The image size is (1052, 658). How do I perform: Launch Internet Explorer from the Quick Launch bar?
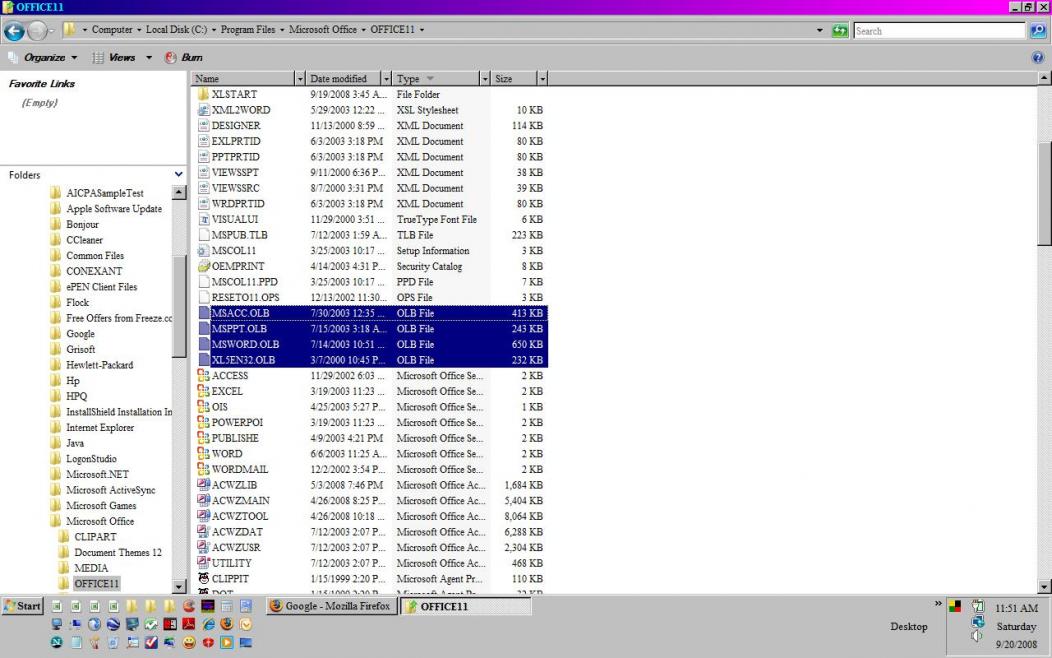click(x=208, y=624)
